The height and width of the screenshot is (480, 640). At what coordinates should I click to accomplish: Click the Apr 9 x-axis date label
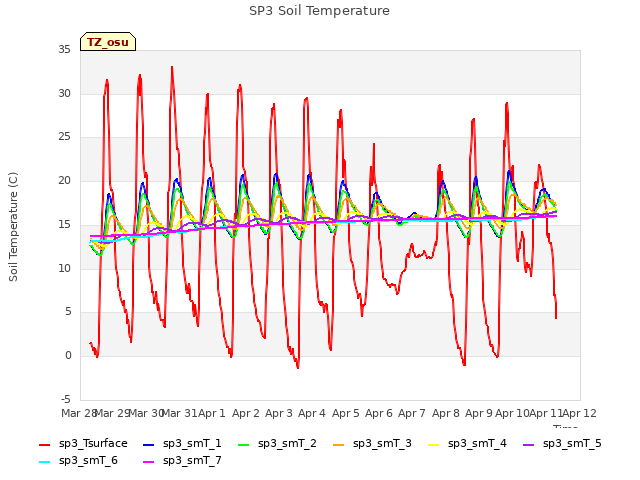[479, 413]
